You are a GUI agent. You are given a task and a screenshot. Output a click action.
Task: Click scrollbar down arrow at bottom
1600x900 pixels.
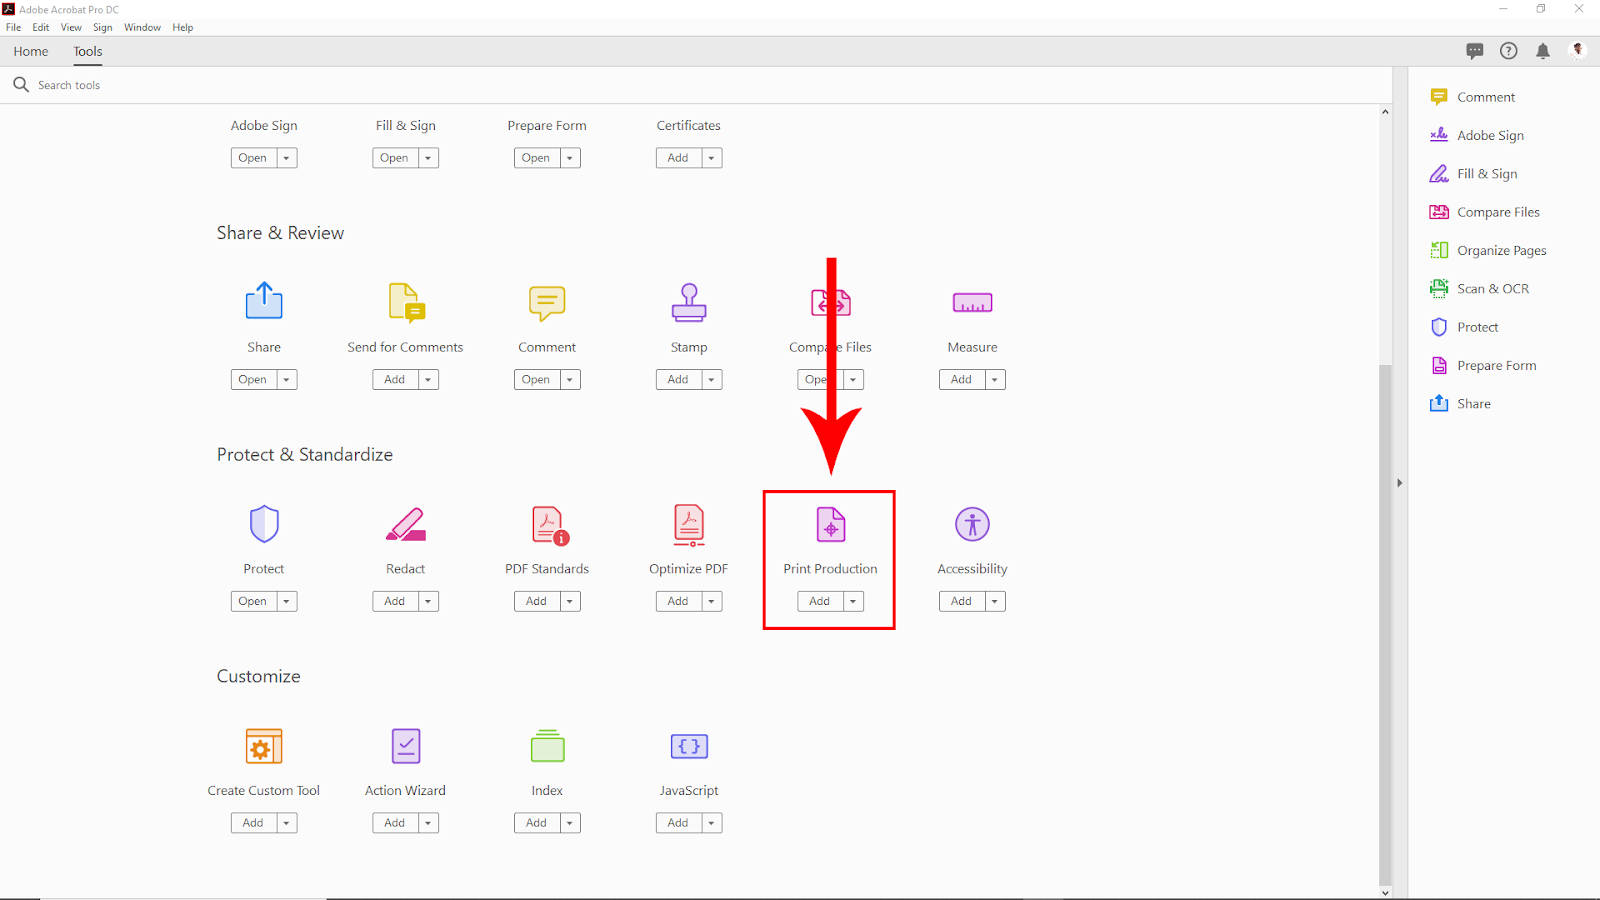tap(1385, 893)
